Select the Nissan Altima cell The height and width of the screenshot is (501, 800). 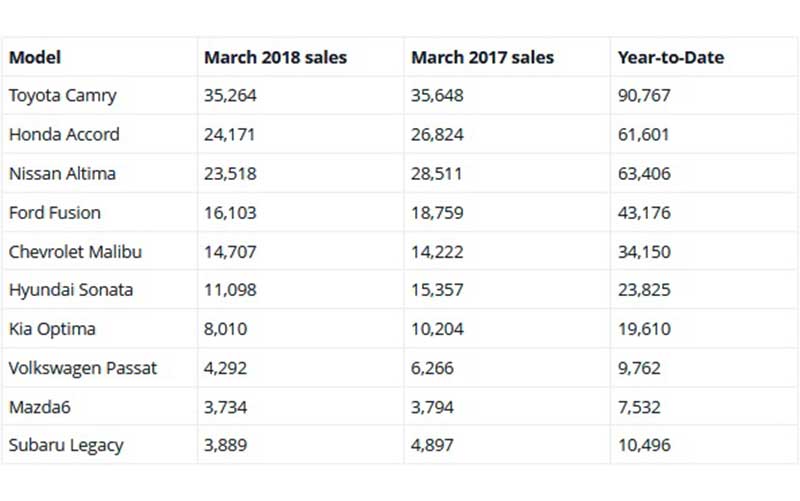click(x=62, y=174)
